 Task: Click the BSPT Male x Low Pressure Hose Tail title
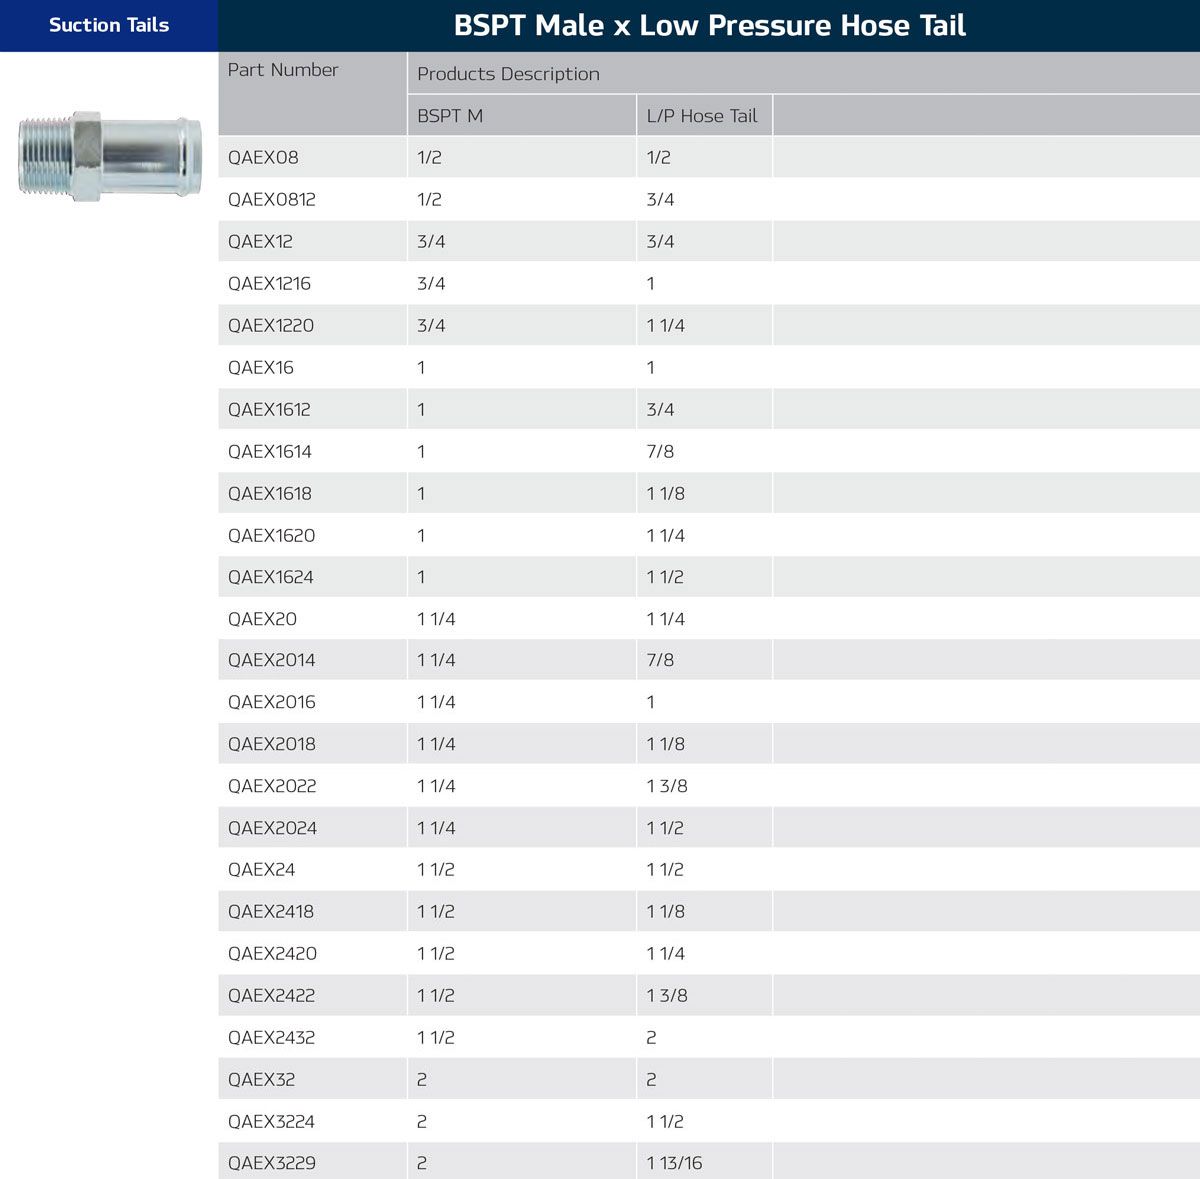[709, 25]
